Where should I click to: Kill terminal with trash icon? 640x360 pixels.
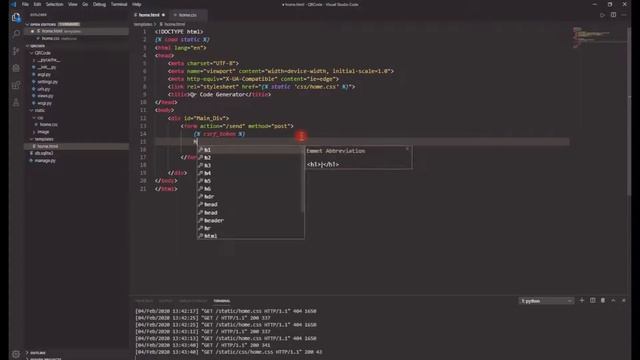(603, 300)
